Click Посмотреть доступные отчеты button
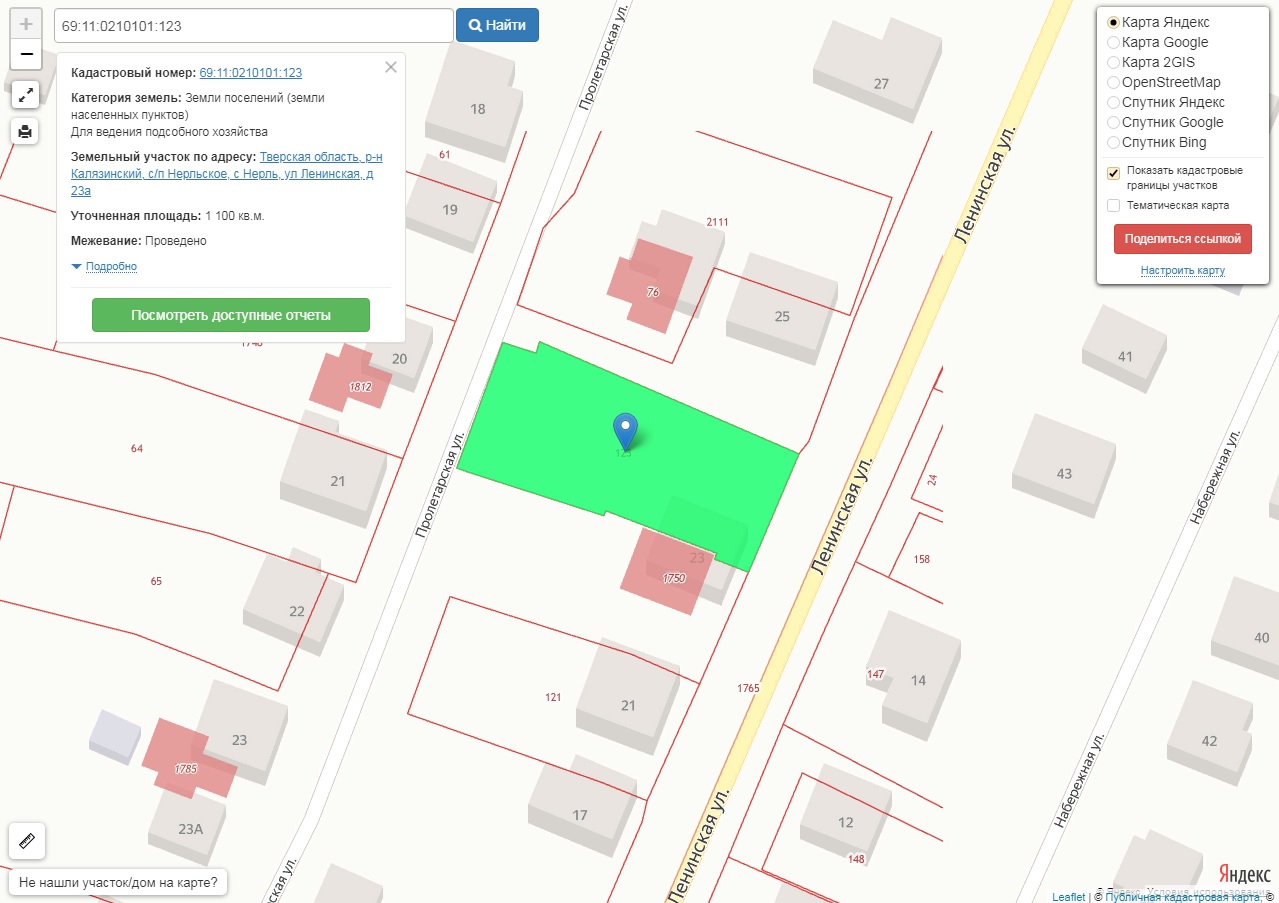Image resolution: width=1279 pixels, height=903 pixels. (x=231, y=315)
